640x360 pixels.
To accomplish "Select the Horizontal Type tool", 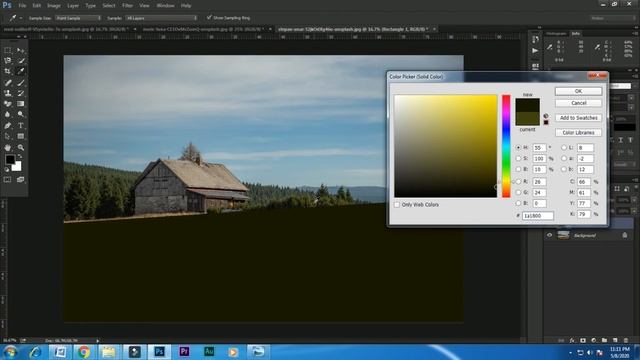I will [21, 126].
